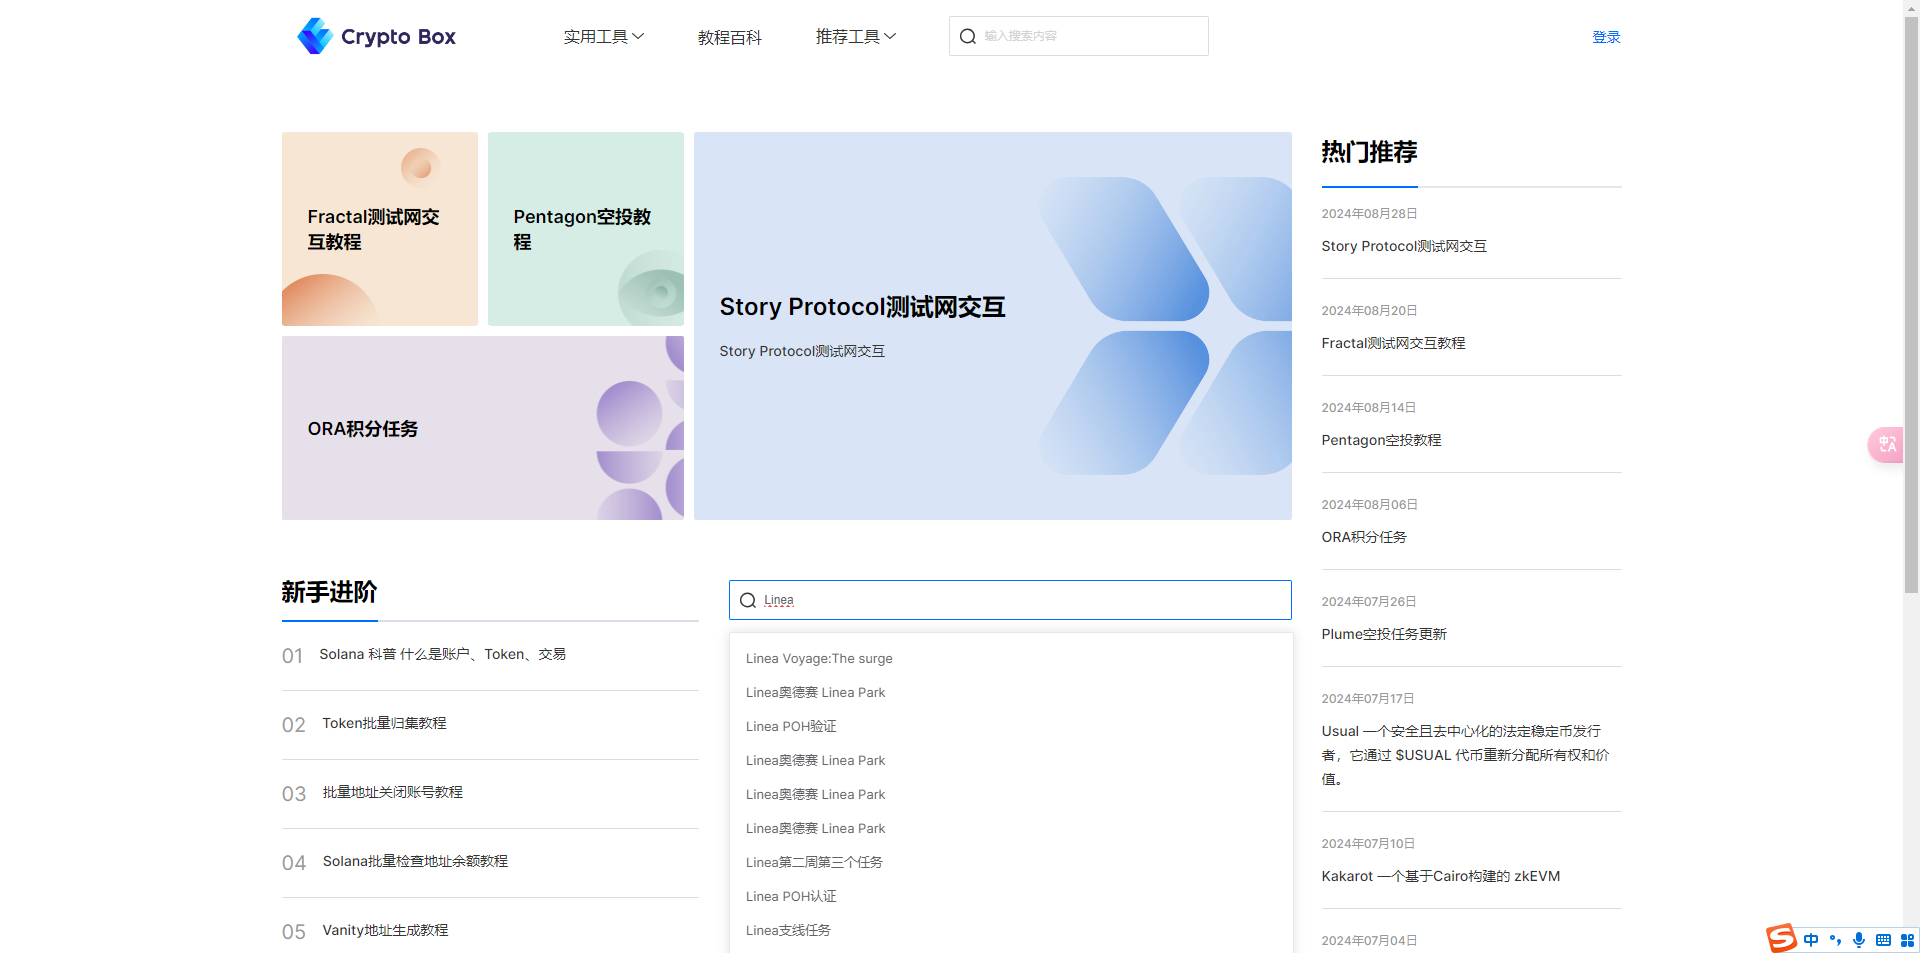This screenshot has height=953, width=1920.
Task: Expand the 实用工具 dropdown menu
Action: coord(603,37)
